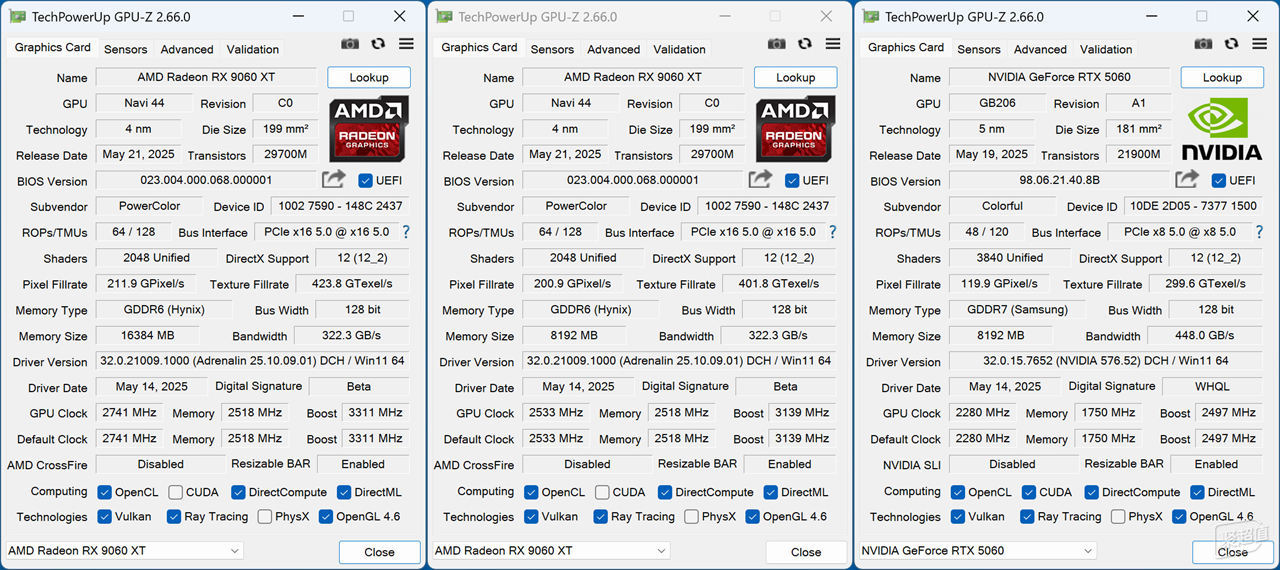Click the screenshot camera icon in left window
Viewport: 1280px width, 570px height.
(350, 44)
